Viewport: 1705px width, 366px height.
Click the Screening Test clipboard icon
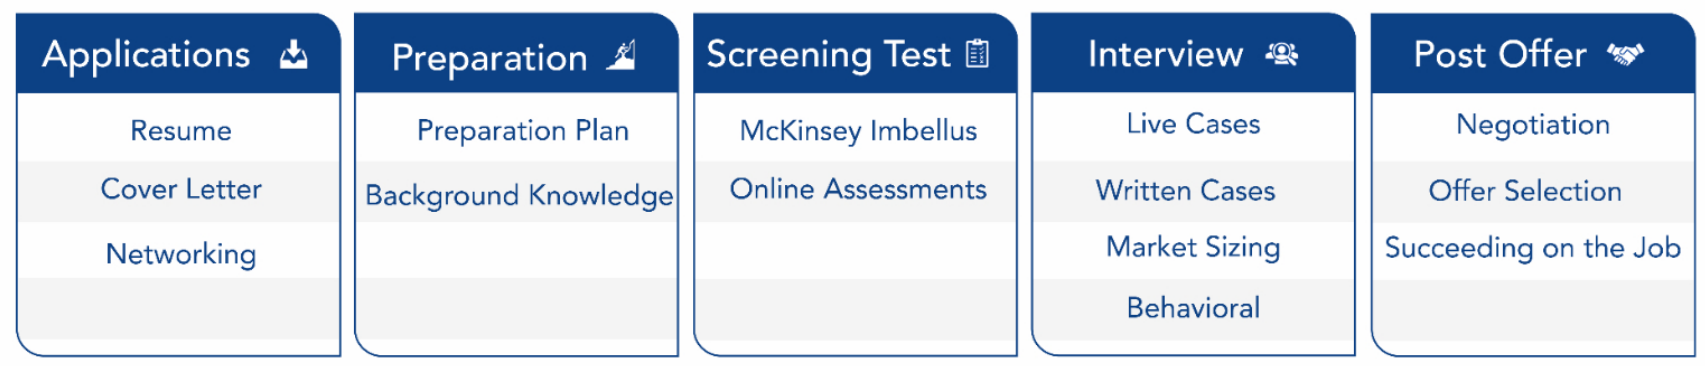point(977,53)
